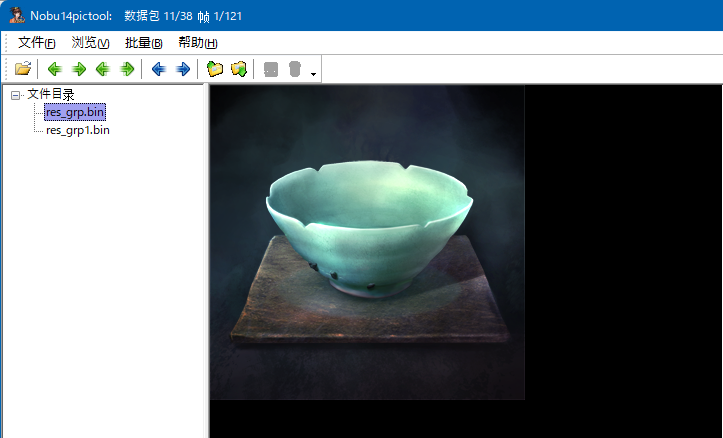This screenshot has width=723, height=438.
Task: Open the 文件(F) menu
Action: [x=37, y=43]
